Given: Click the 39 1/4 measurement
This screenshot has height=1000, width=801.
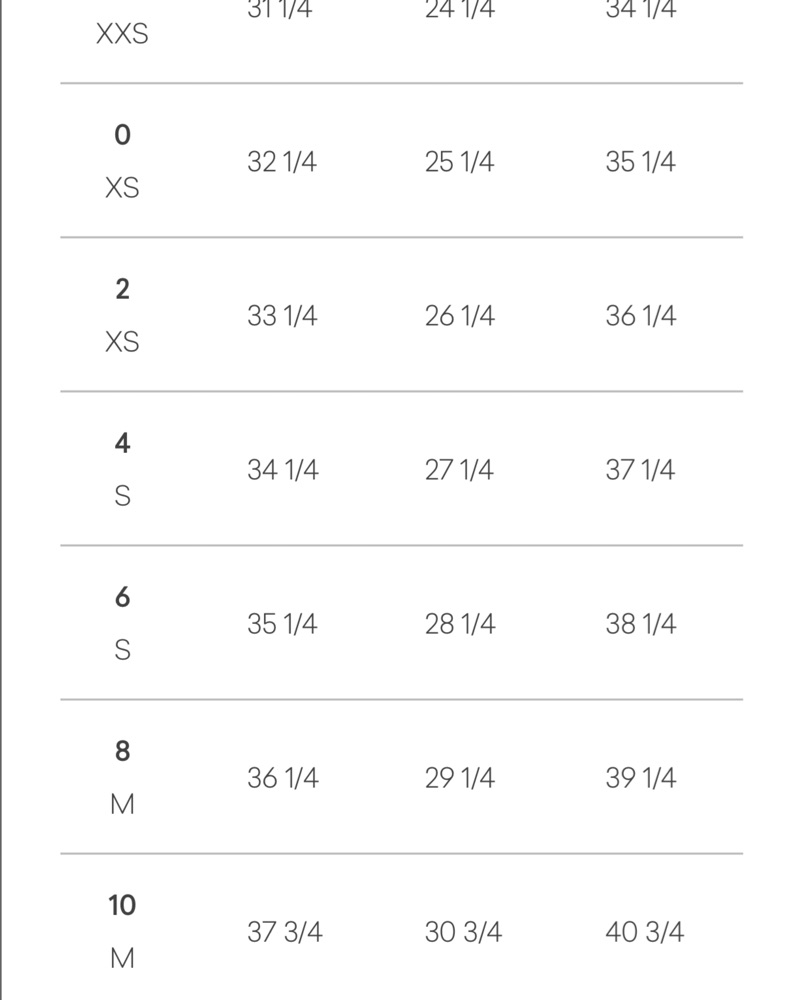Looking at the screenshot, I should [x=640, y=778].
